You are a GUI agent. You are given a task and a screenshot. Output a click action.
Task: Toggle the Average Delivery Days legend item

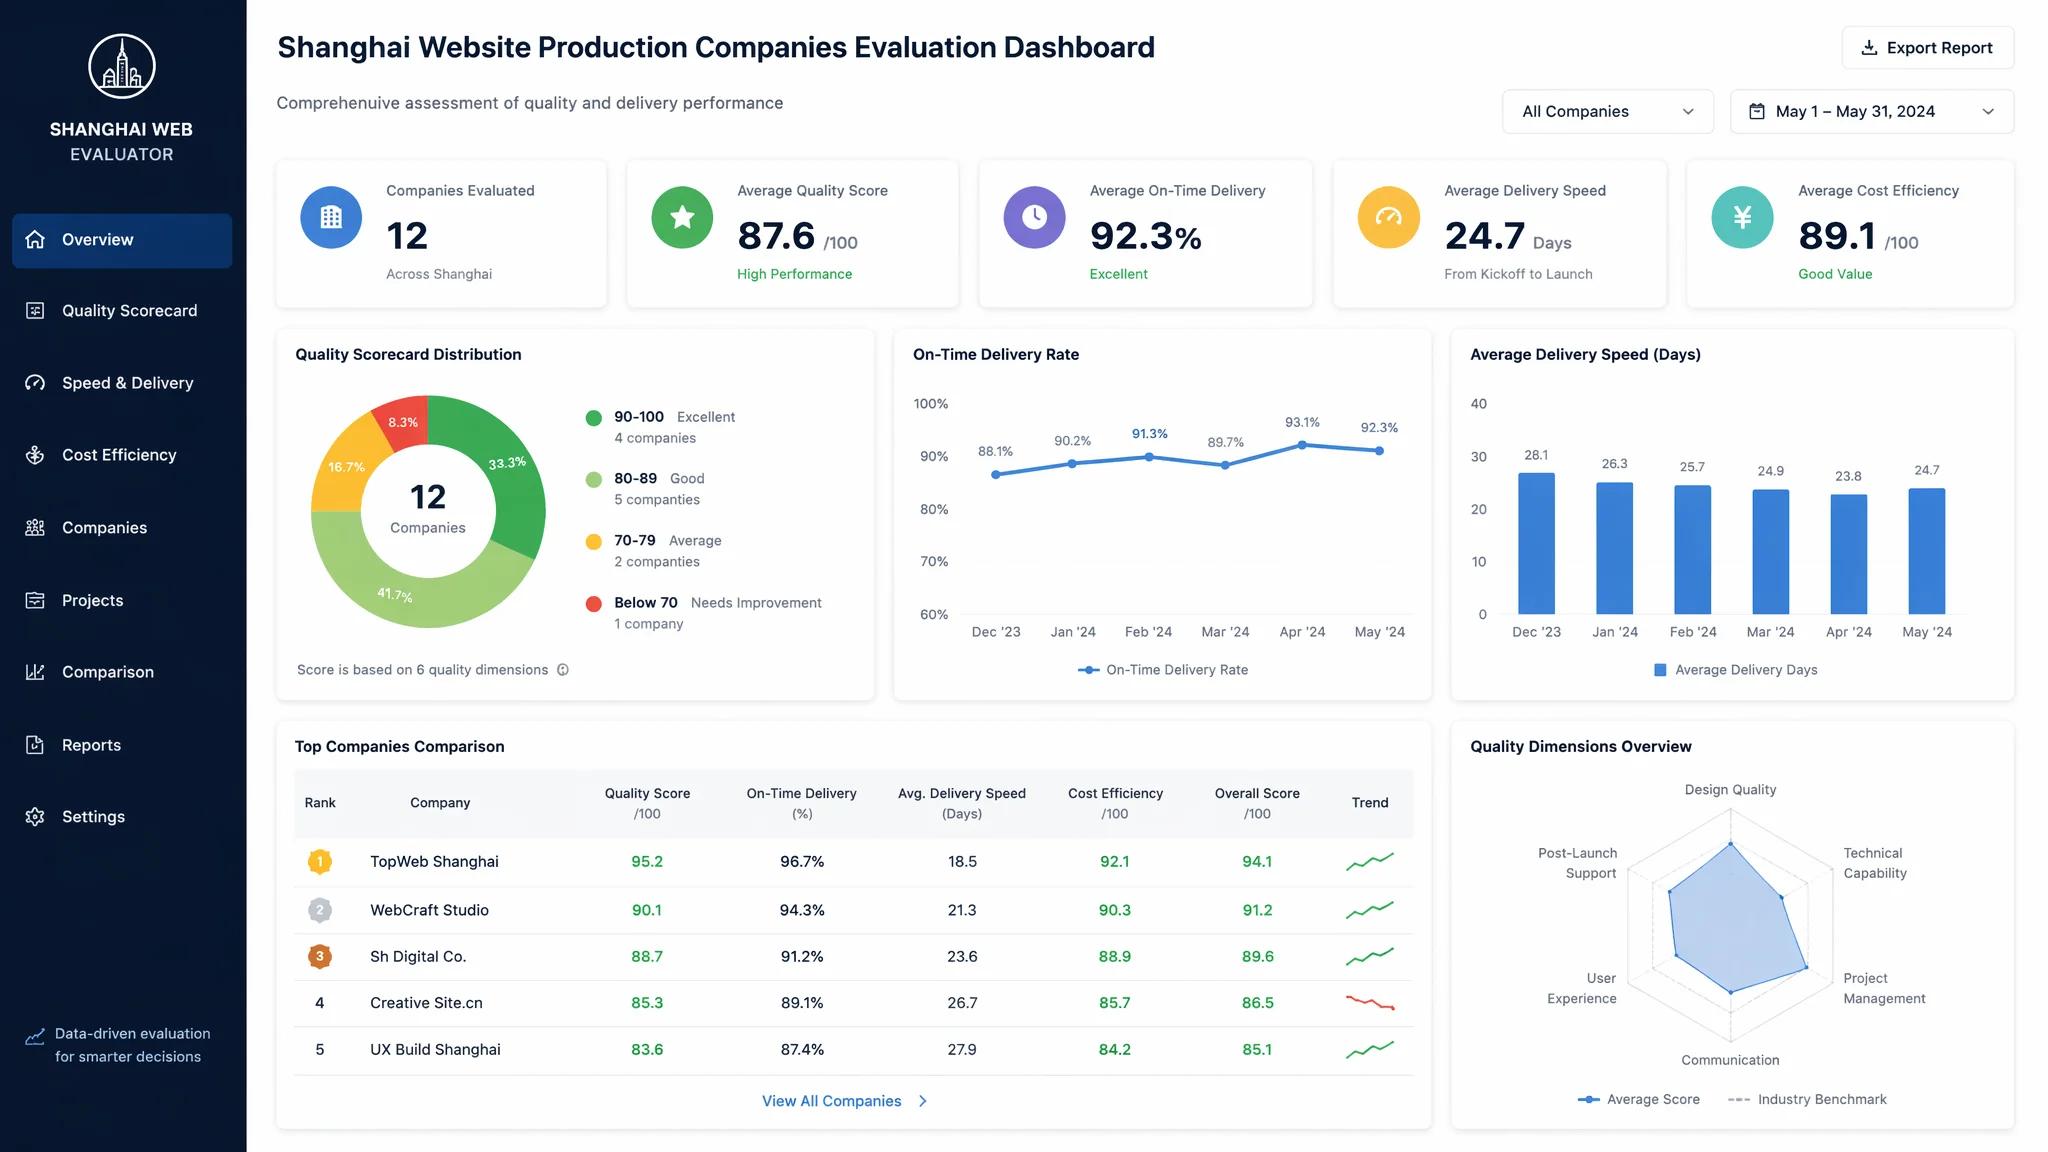tap(1736, 670)
